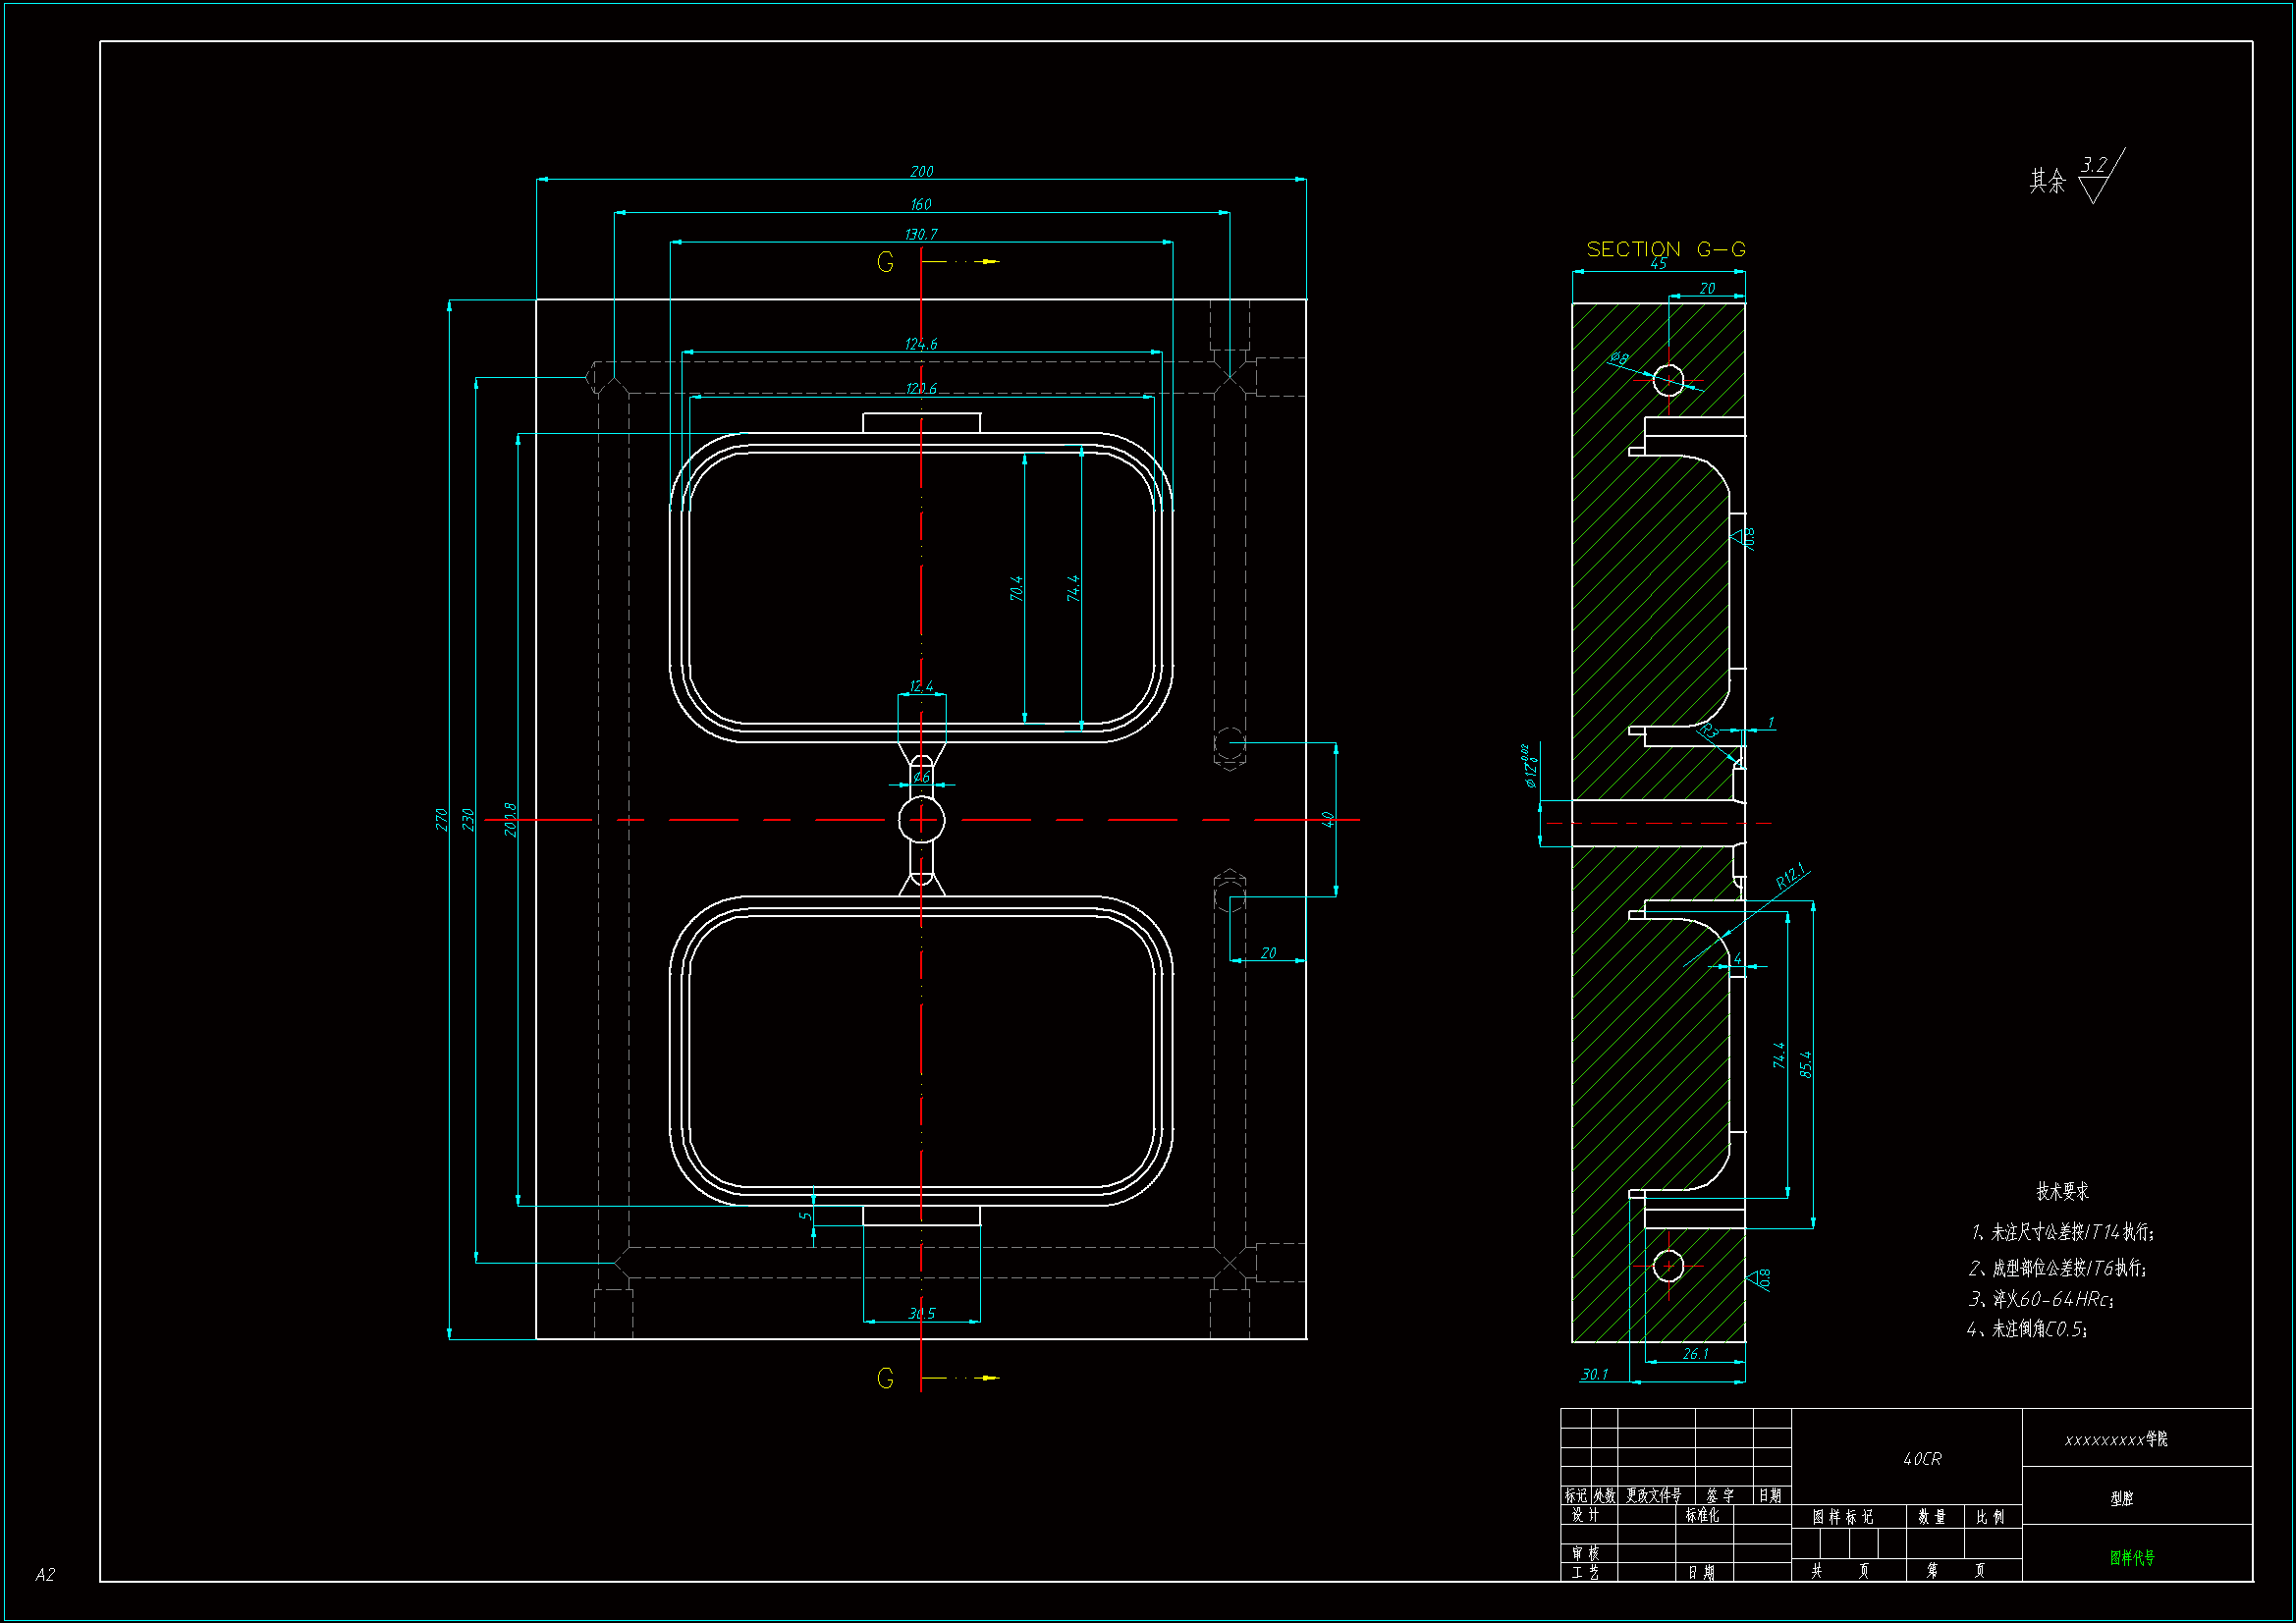The width and height of the screenshot is (2296, 1623).
Task: Select the surface roughness 3.2 symbol
Action: tap(2095, 177)
